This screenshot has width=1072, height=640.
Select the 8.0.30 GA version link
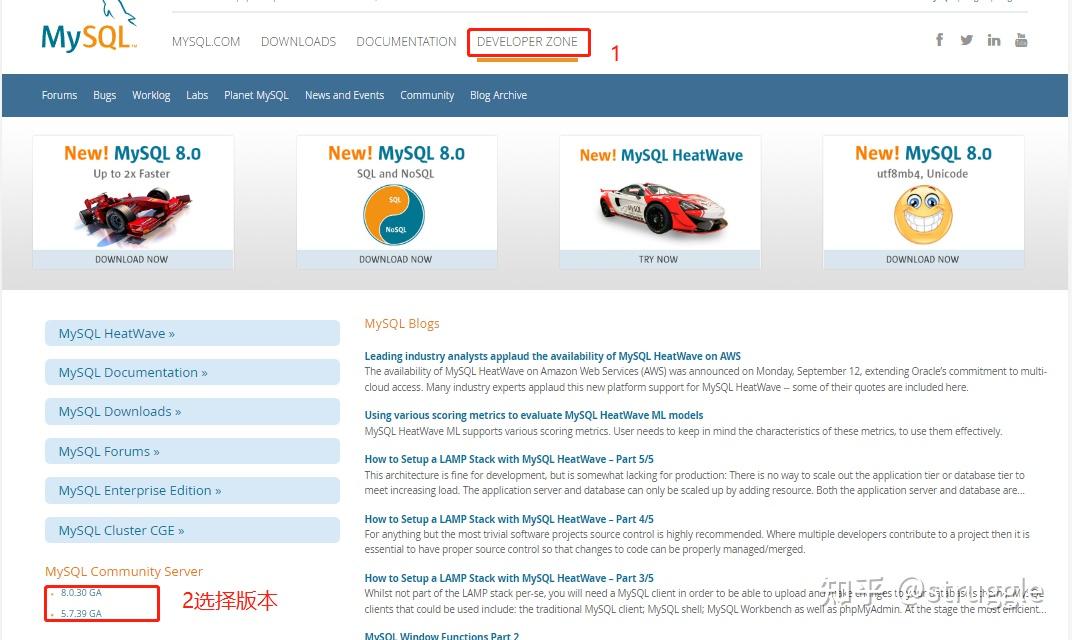(x=81, y=593)
